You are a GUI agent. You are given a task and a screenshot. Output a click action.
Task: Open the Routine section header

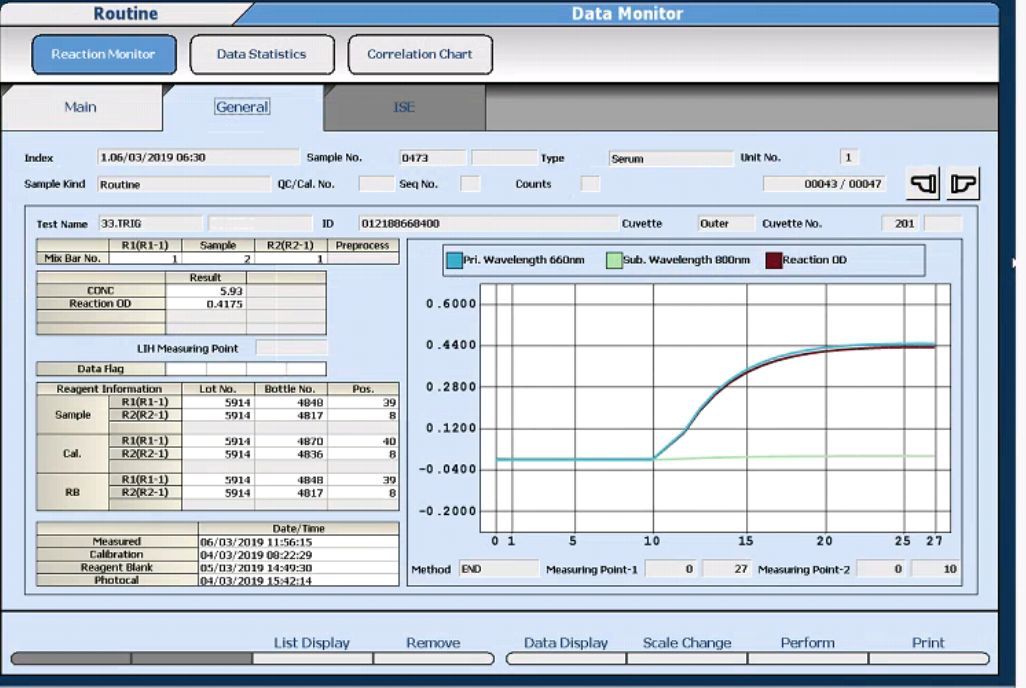point(125,13)
